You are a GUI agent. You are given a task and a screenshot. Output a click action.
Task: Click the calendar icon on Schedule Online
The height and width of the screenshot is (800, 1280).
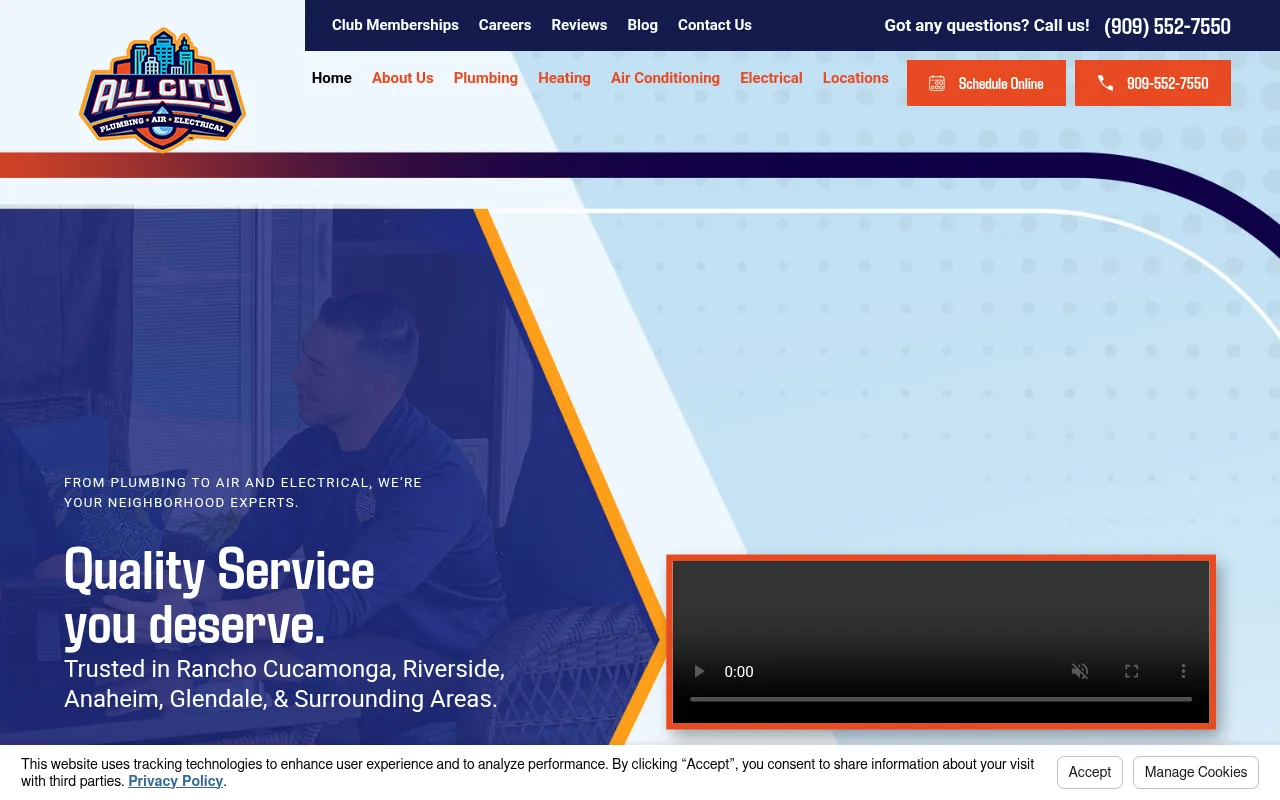[x=936, y=83]
